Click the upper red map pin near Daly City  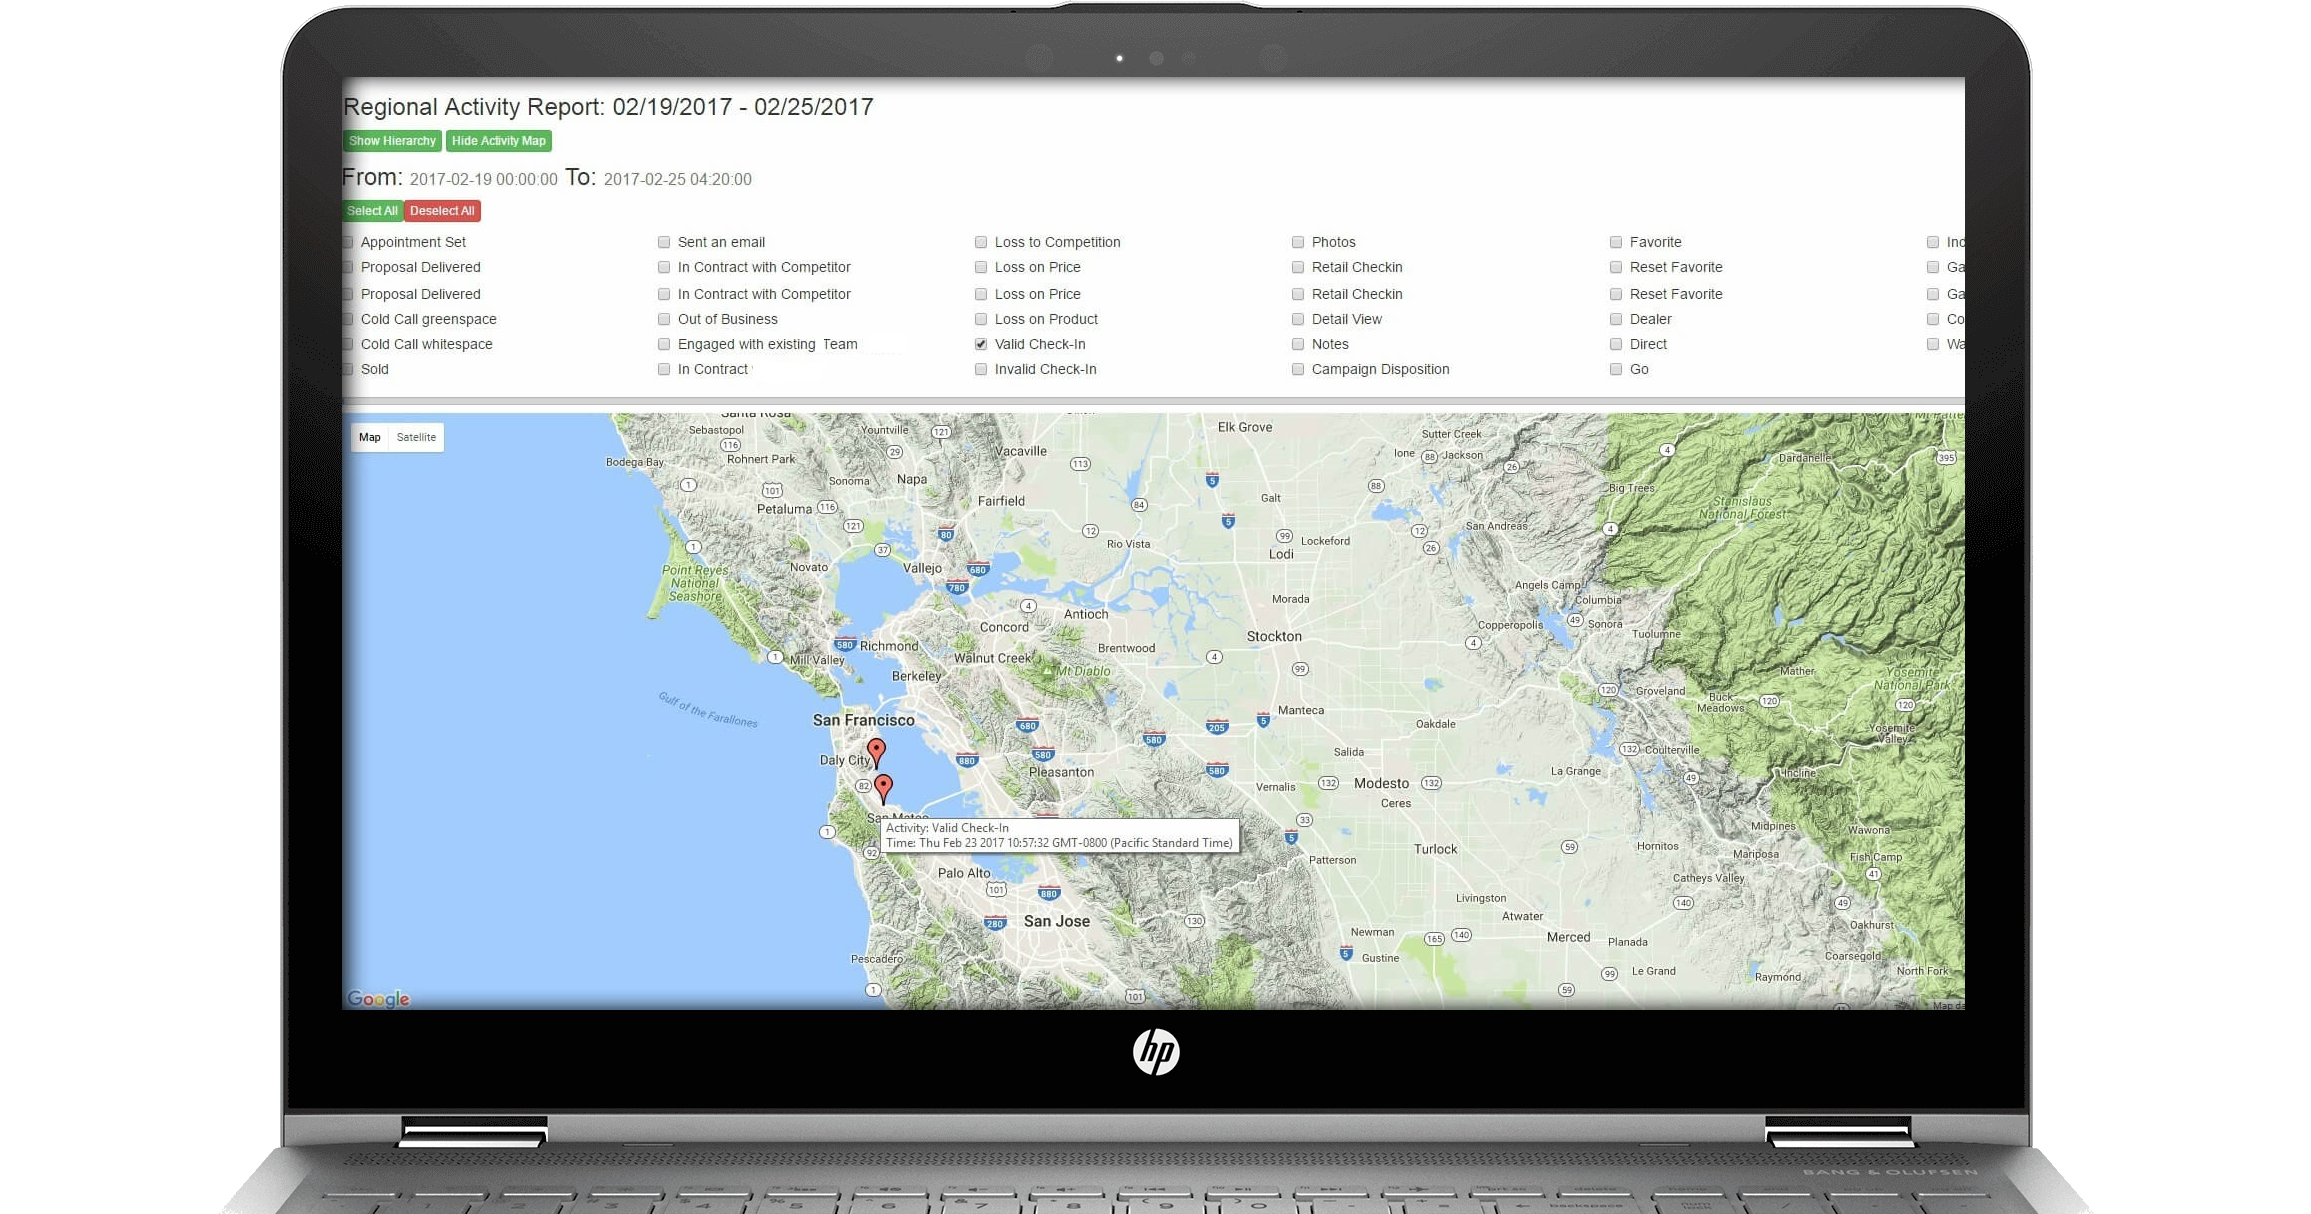876,750
